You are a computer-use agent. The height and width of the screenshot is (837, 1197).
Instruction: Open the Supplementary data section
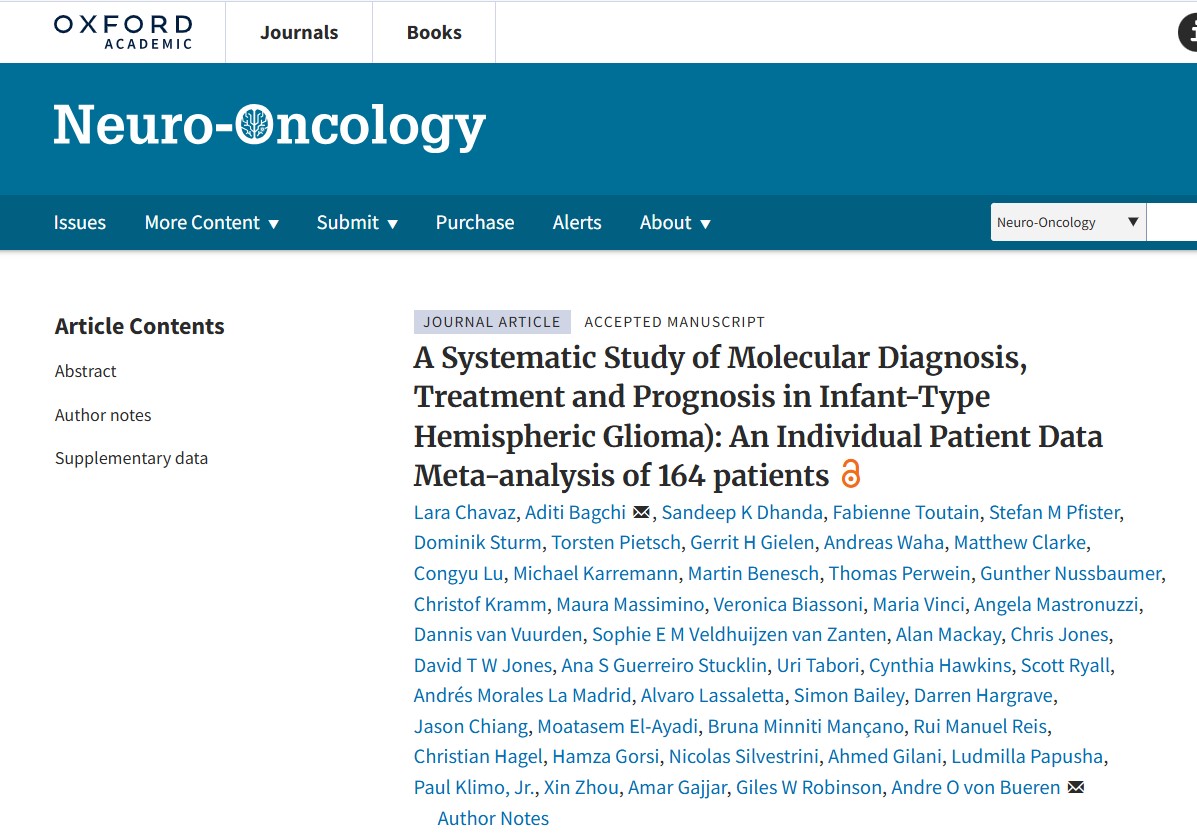click(x=131, y=457)
